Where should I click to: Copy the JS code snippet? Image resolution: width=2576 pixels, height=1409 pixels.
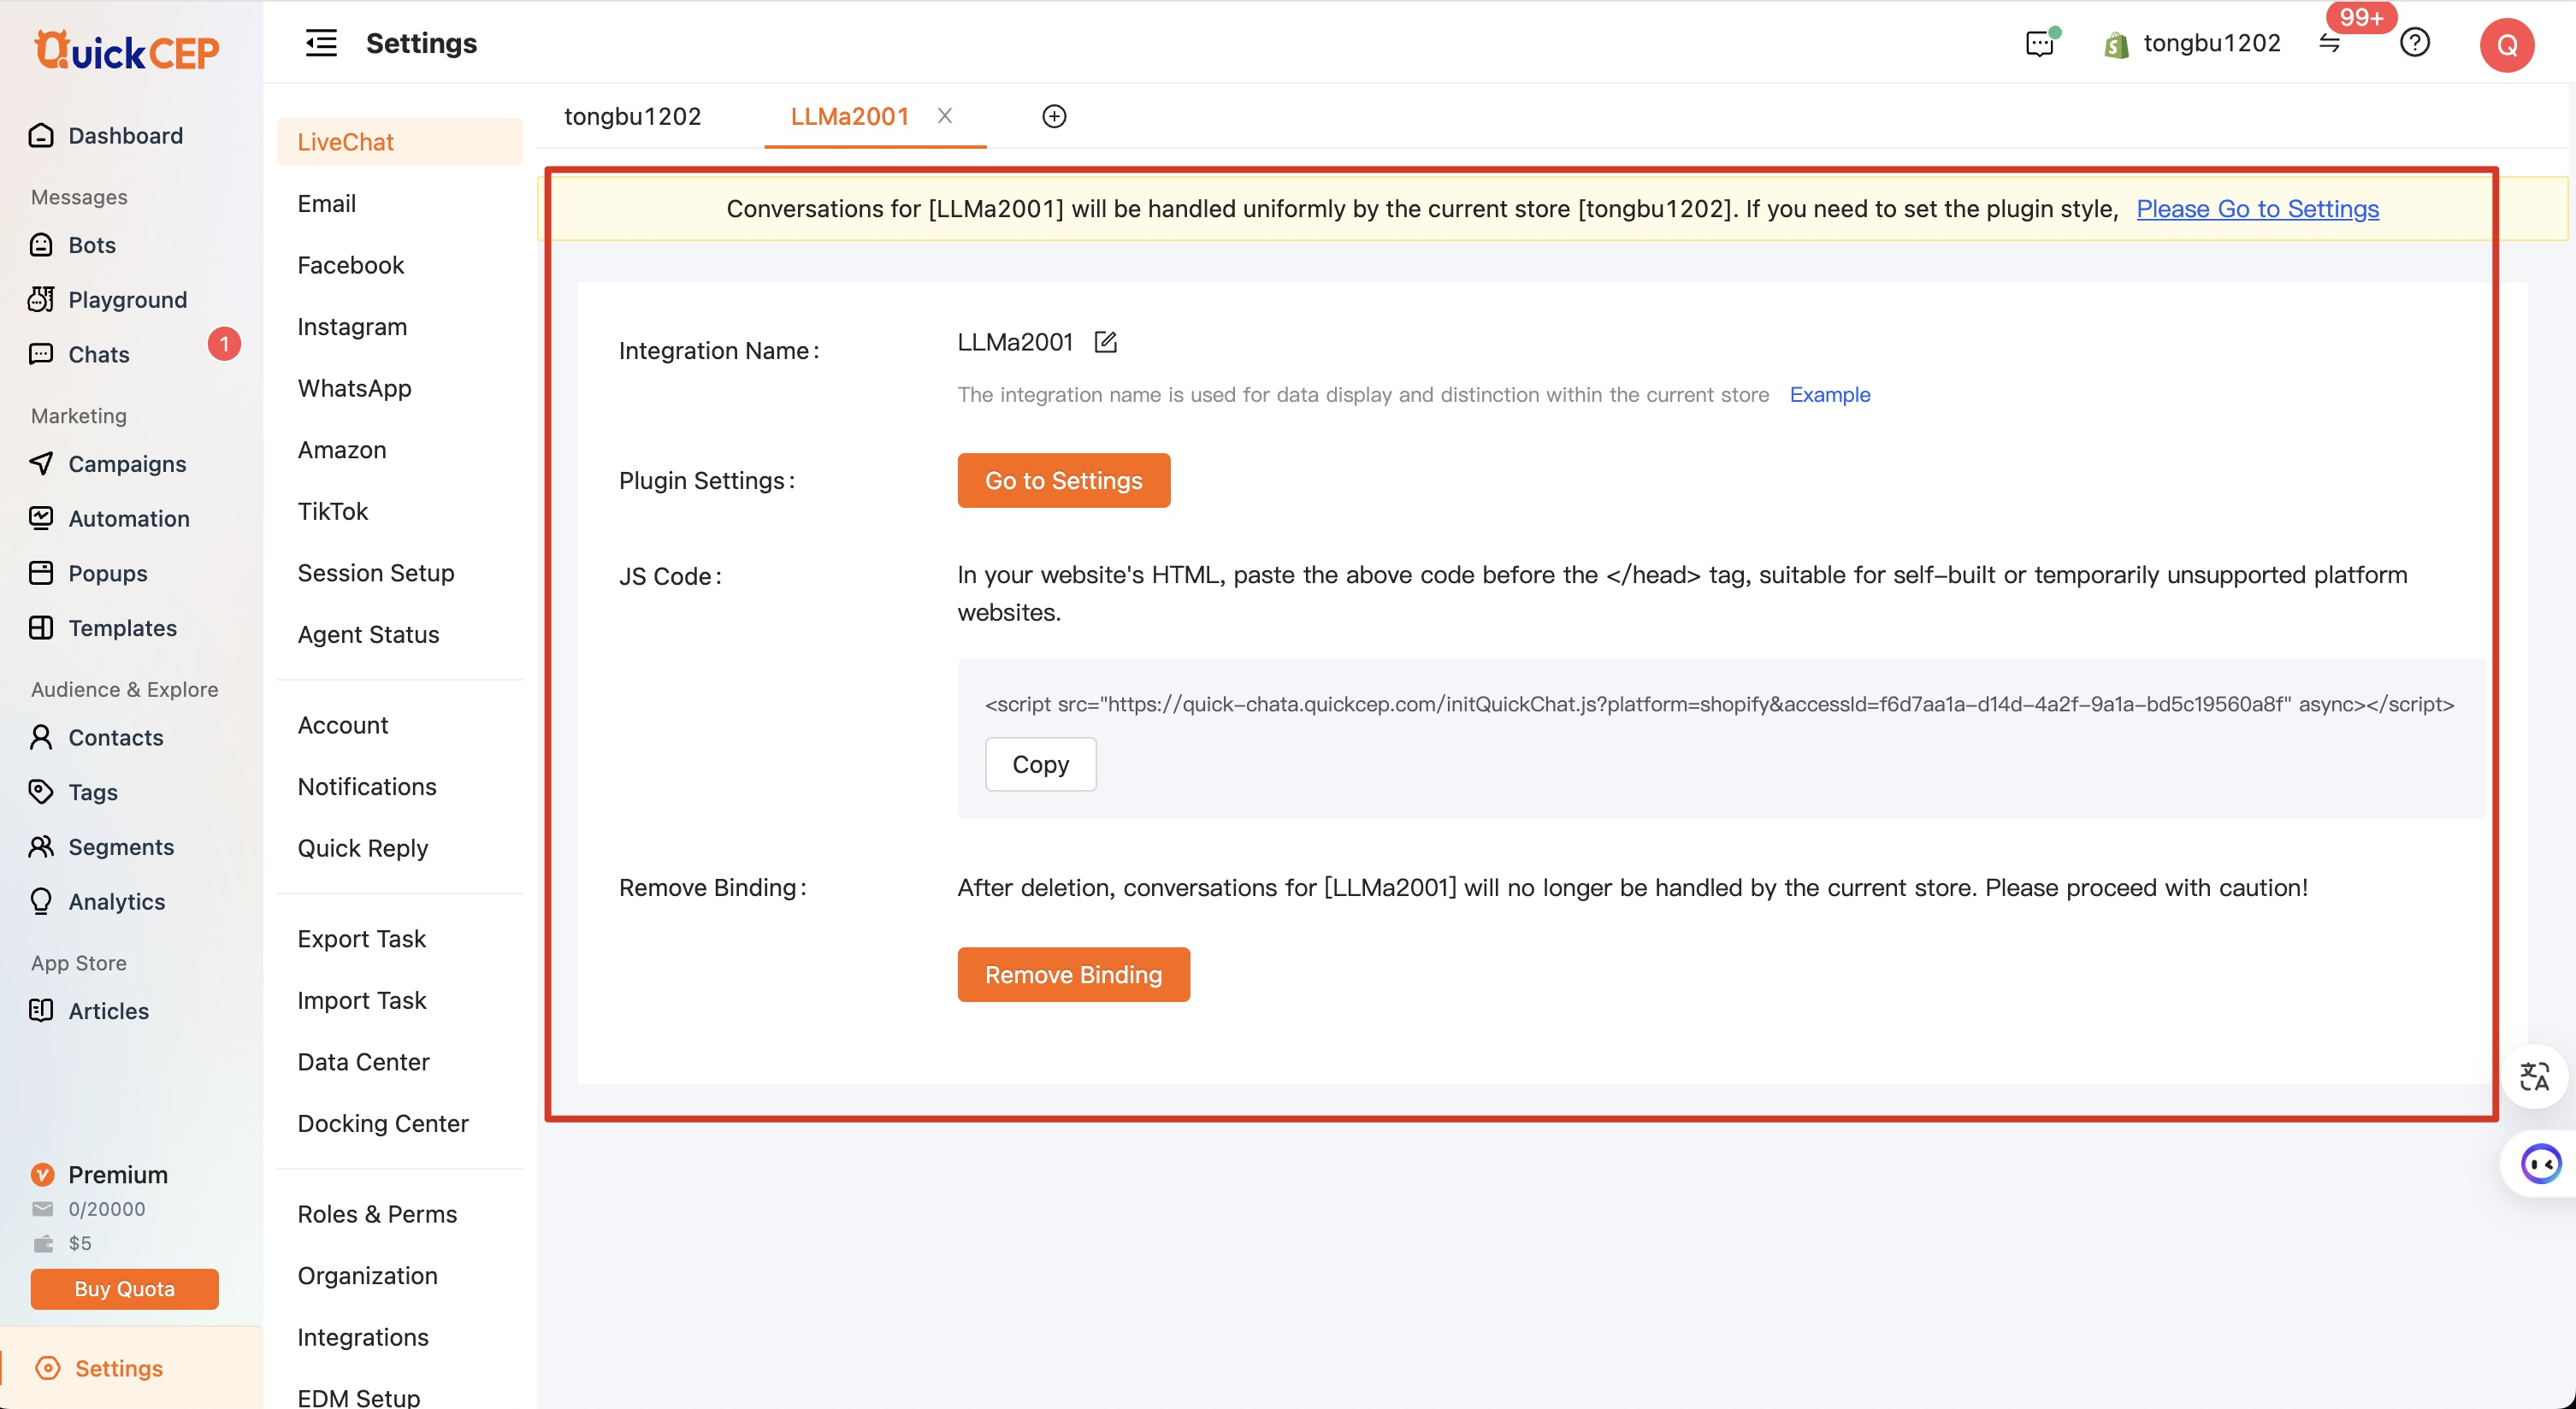point(1040,764)
